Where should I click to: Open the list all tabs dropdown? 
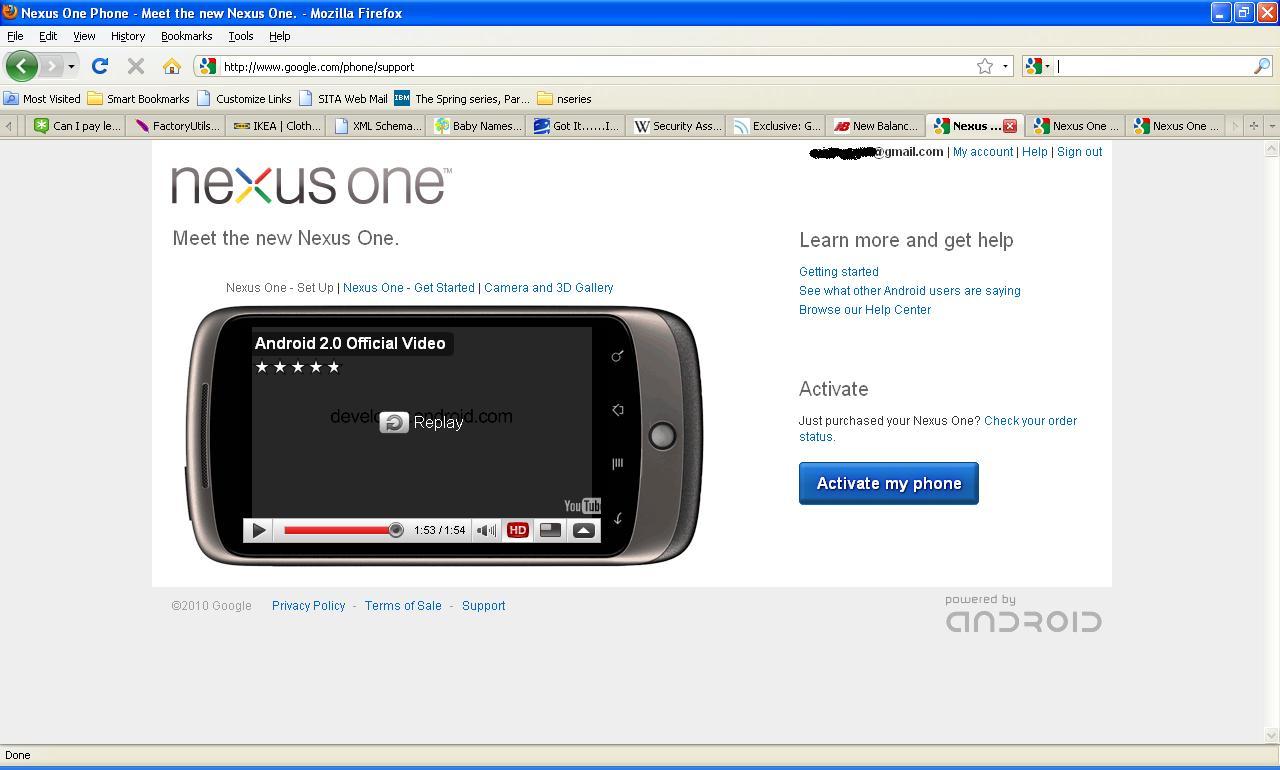coord(1271,126)
